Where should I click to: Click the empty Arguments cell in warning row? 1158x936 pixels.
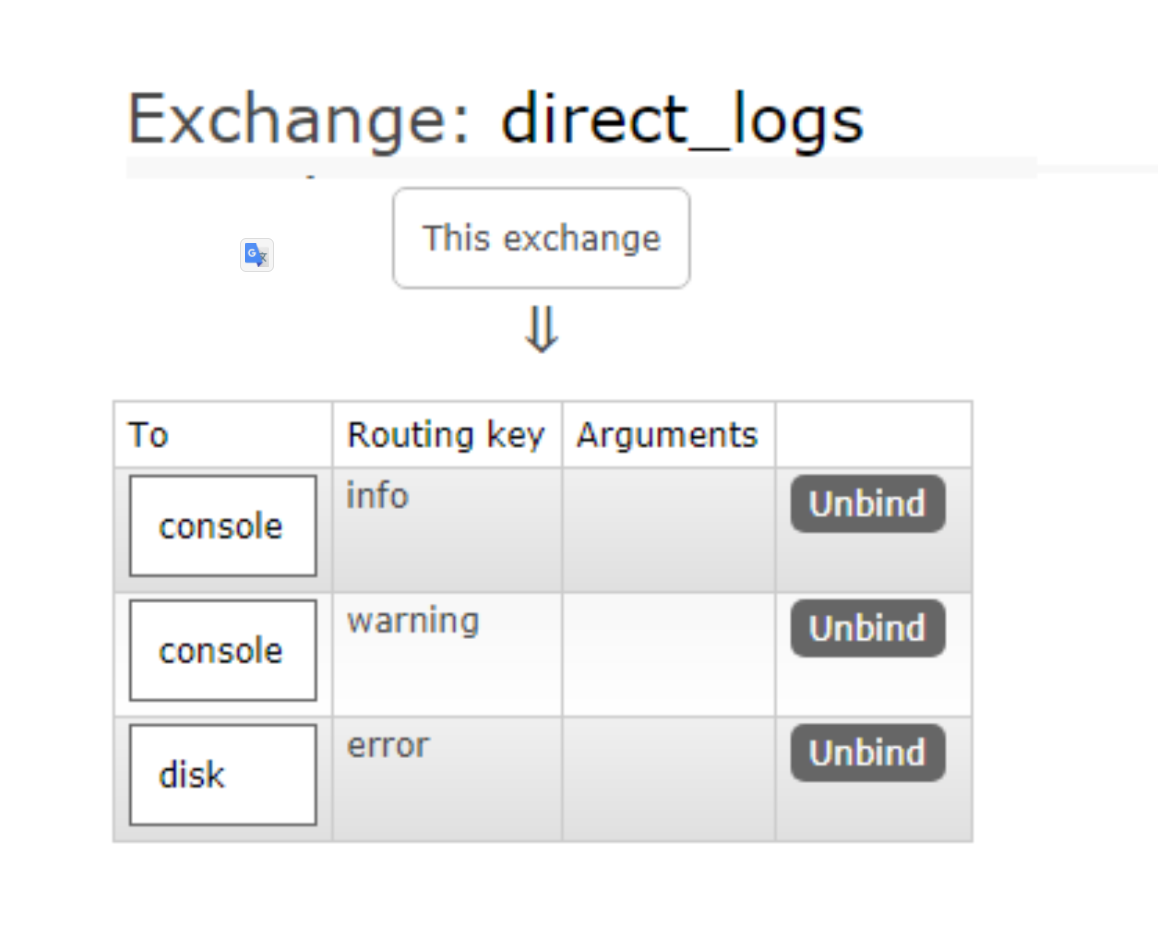click(x=668, y=655)
